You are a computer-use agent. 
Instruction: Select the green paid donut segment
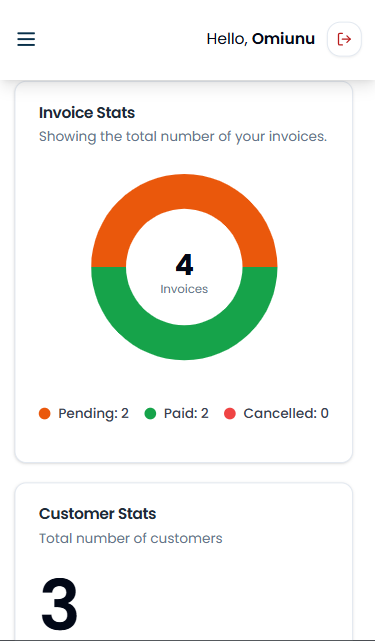[x=184, y=343]
